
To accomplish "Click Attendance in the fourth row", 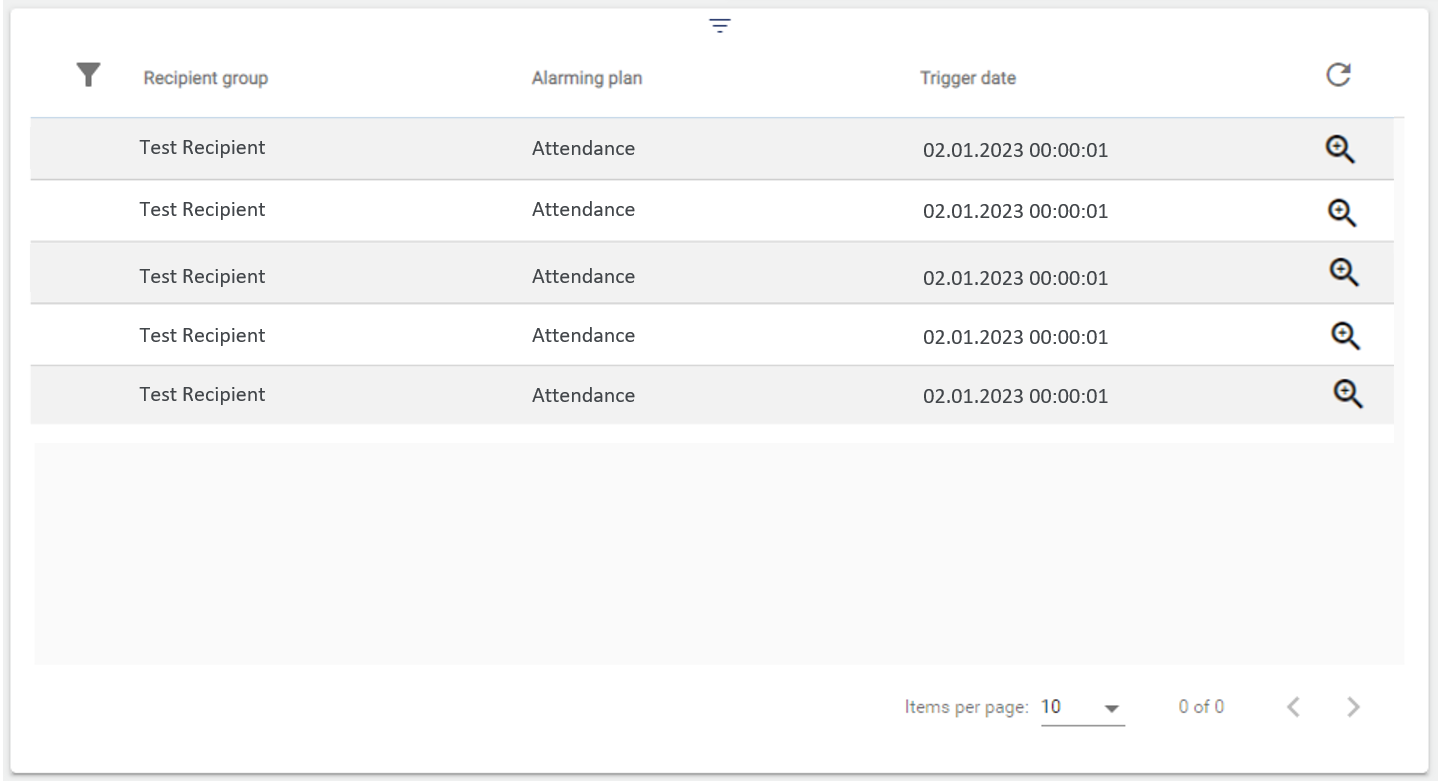I will pyautogui.click(x=583, y=336).
